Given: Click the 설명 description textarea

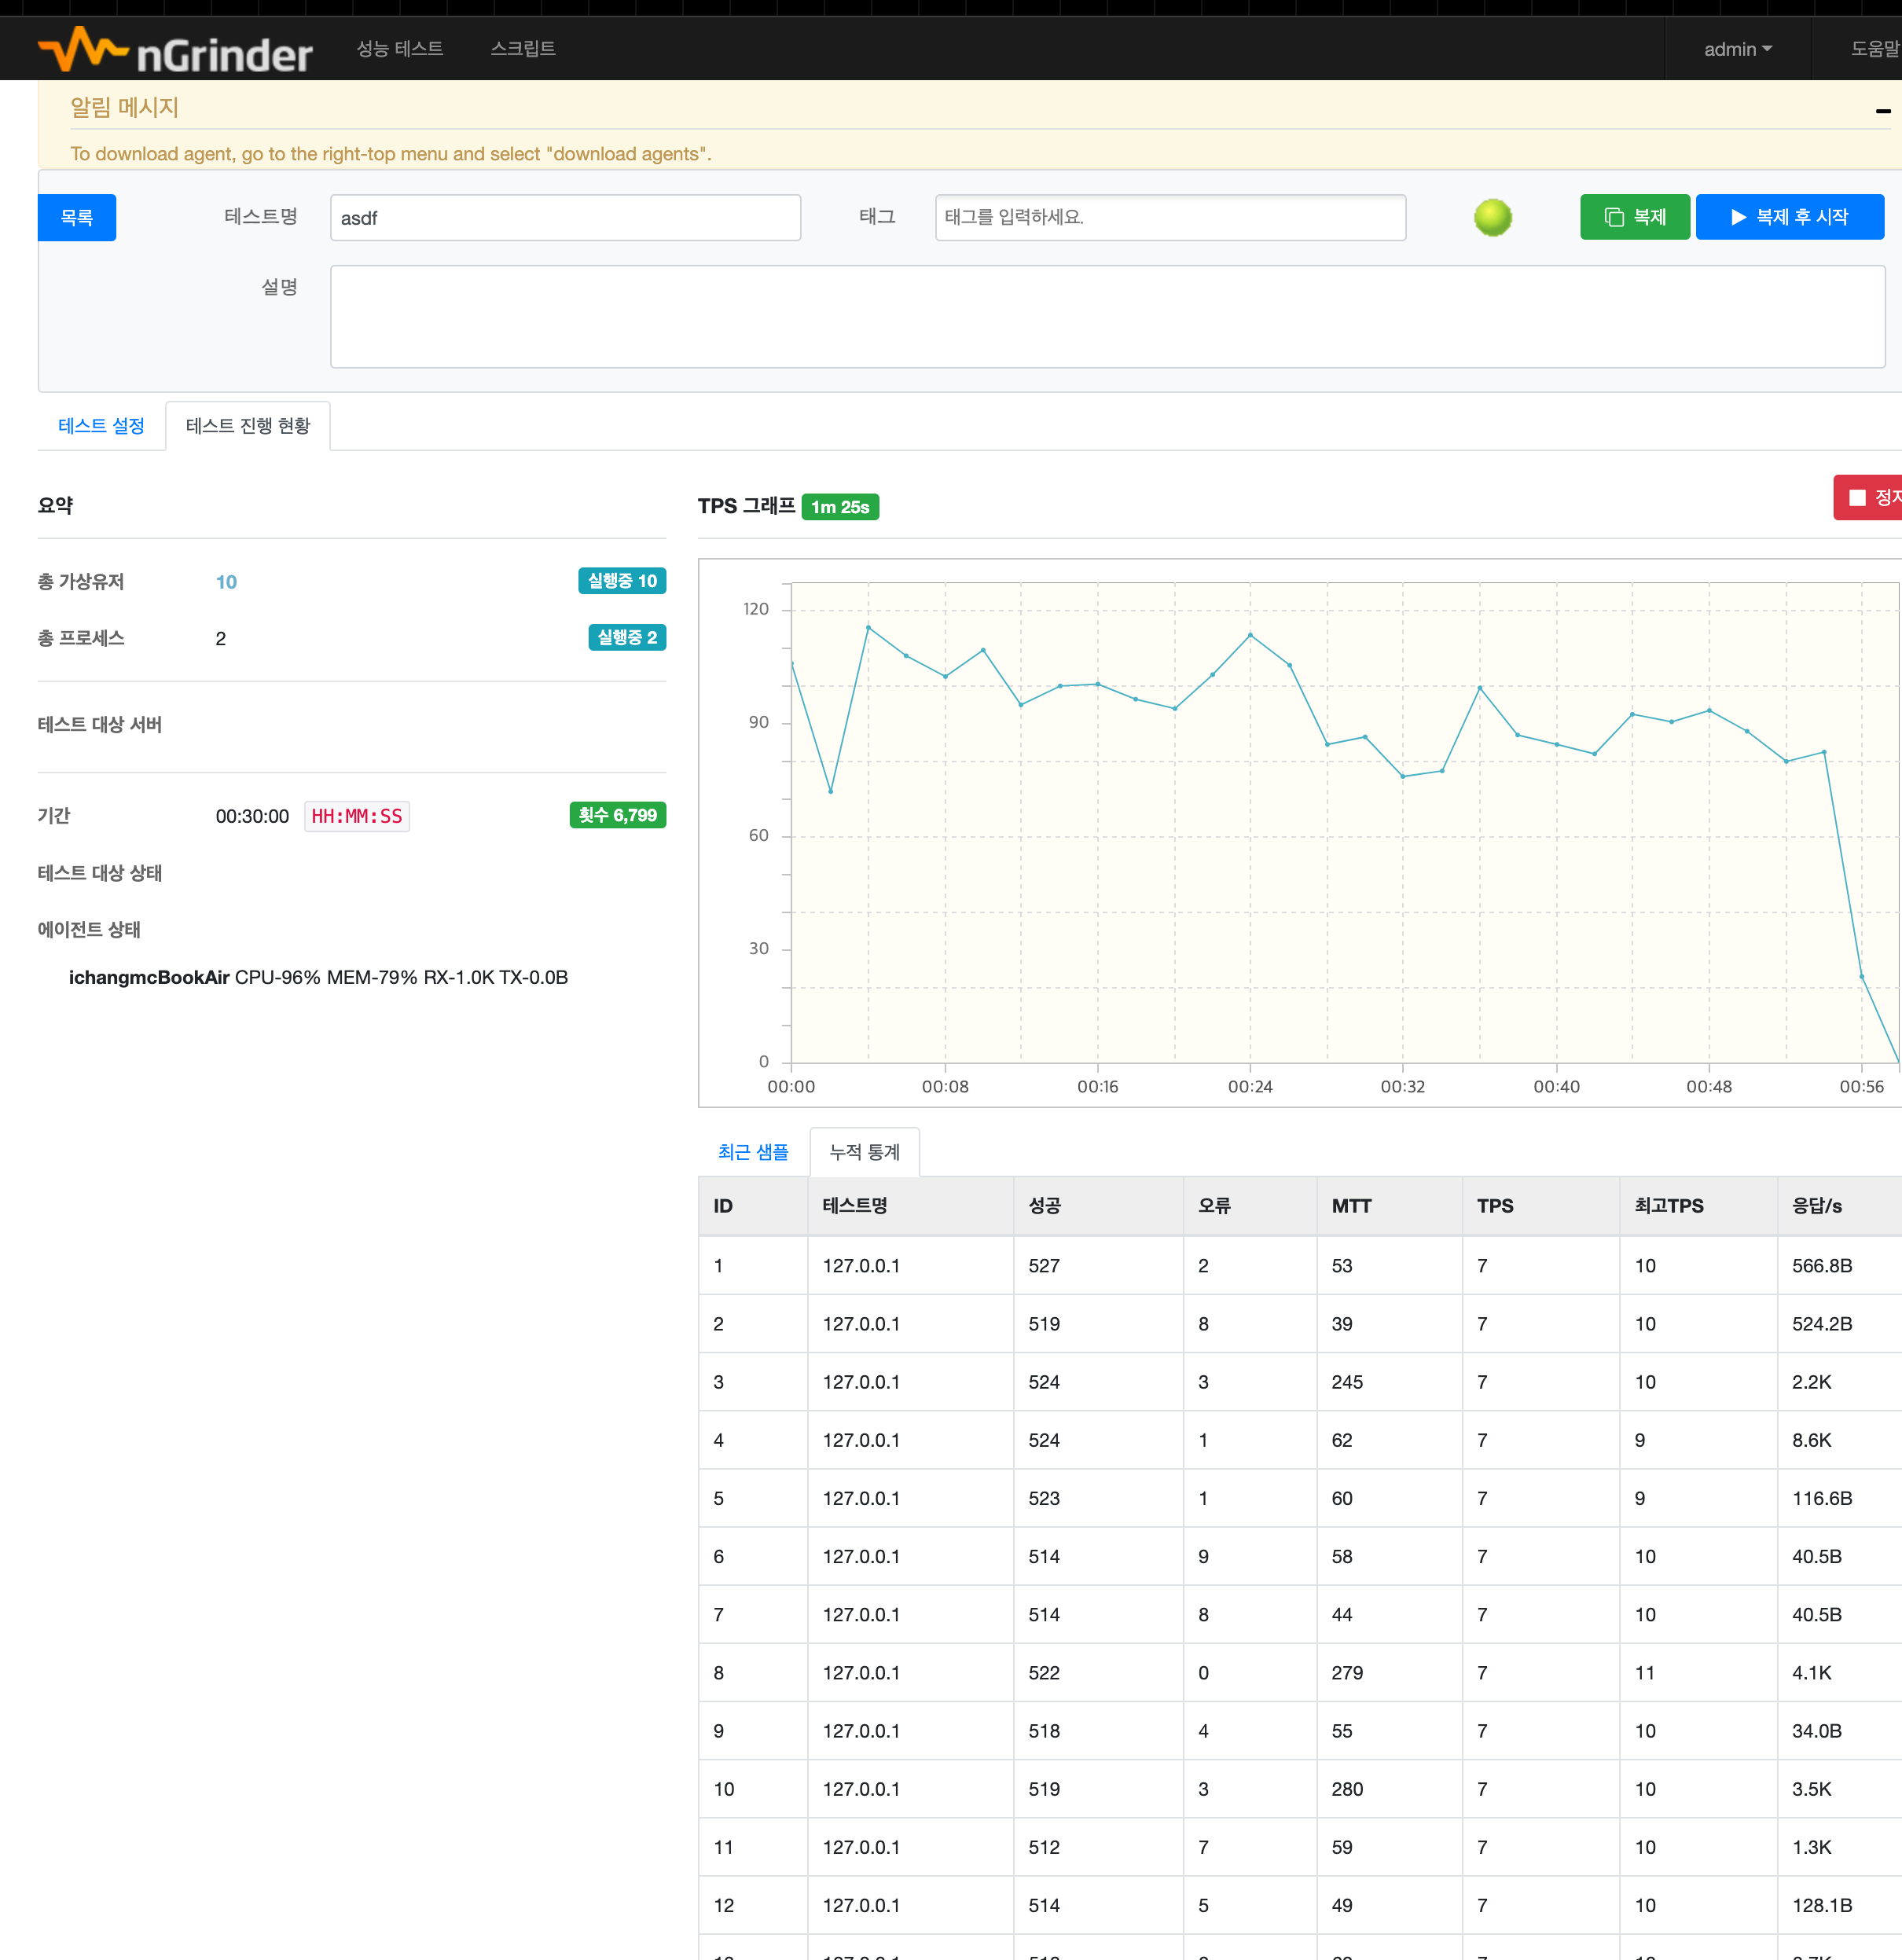Looking at the screenshot, I should pos(1107,316).
